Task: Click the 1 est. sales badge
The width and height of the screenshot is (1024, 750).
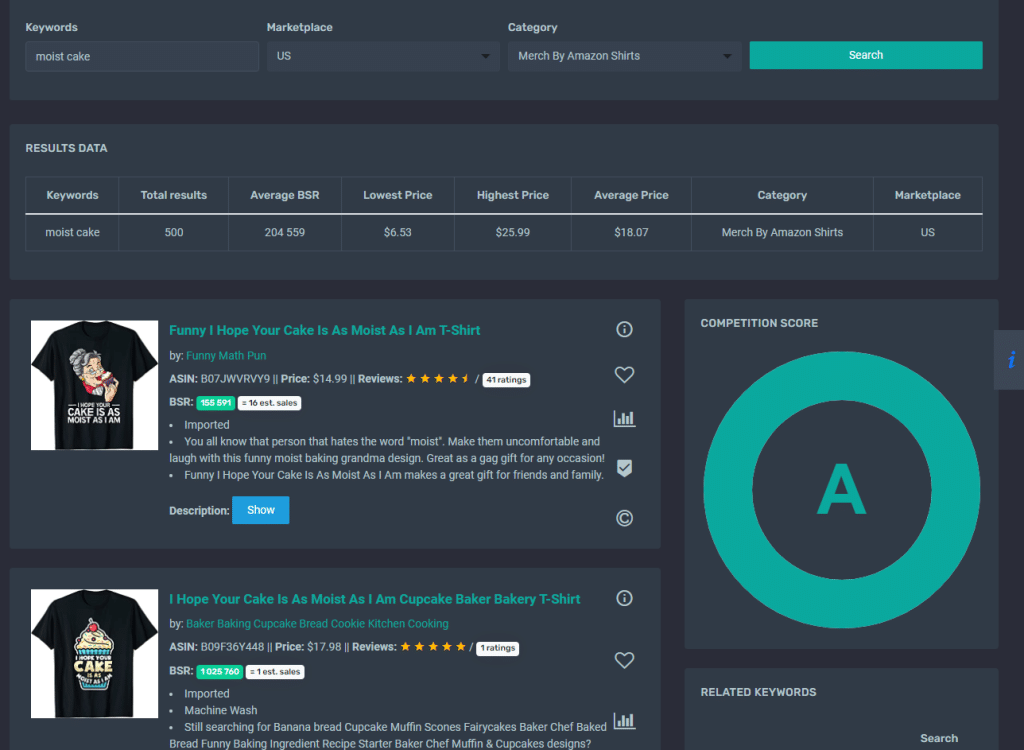Action: coord(275,672)
